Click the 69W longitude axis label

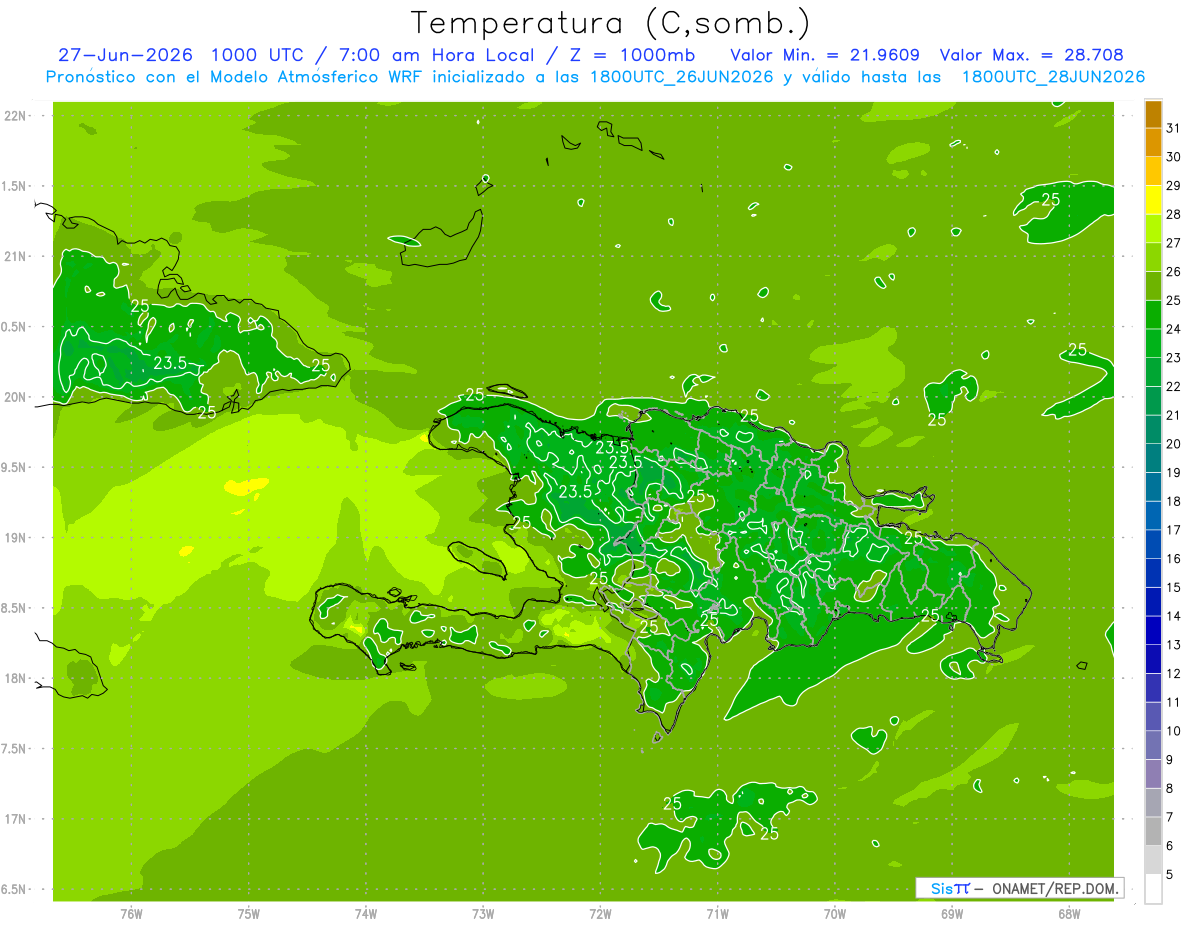tap(952, 913)
